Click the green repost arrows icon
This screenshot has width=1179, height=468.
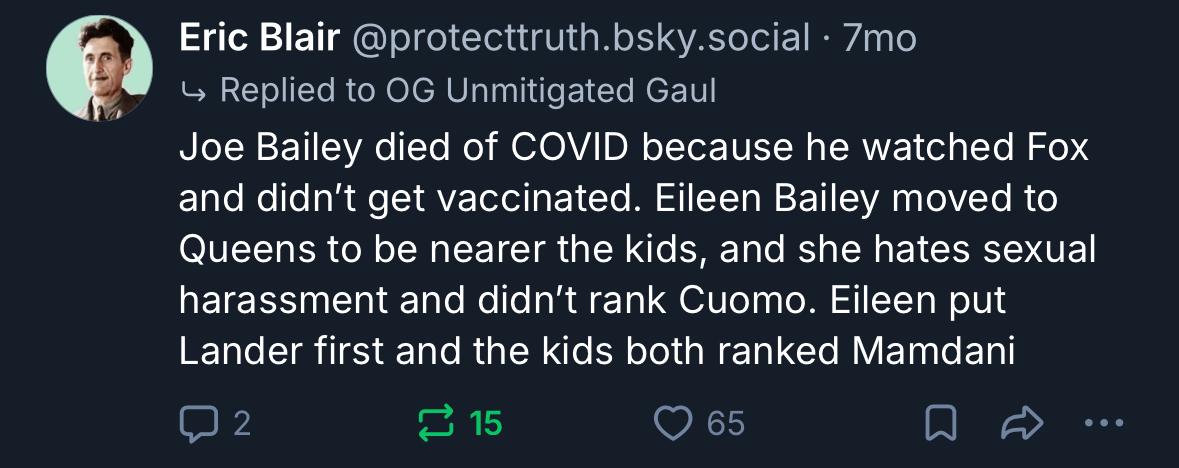coord(439,424)
